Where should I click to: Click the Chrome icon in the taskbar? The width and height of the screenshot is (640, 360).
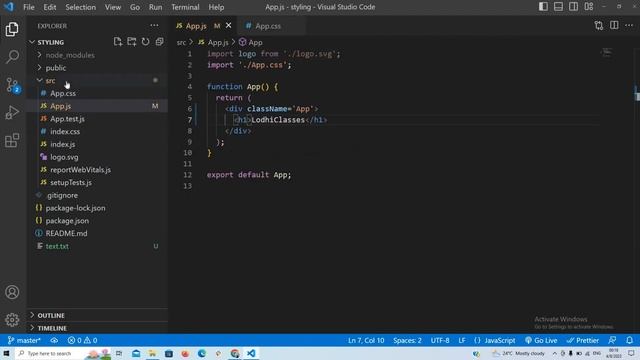(x=235, y=353)
